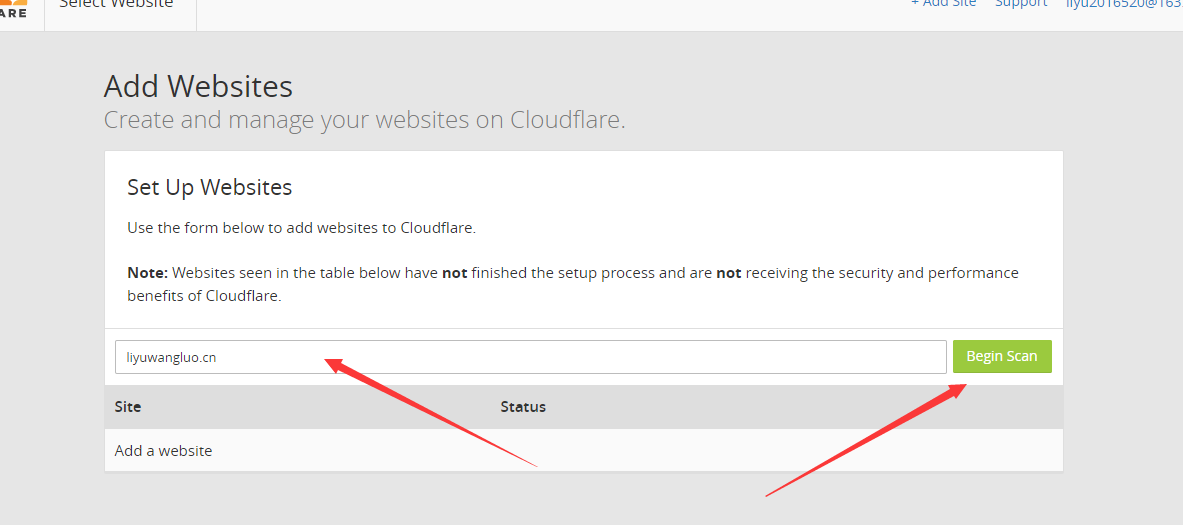Select the Add a website table row

584,450
